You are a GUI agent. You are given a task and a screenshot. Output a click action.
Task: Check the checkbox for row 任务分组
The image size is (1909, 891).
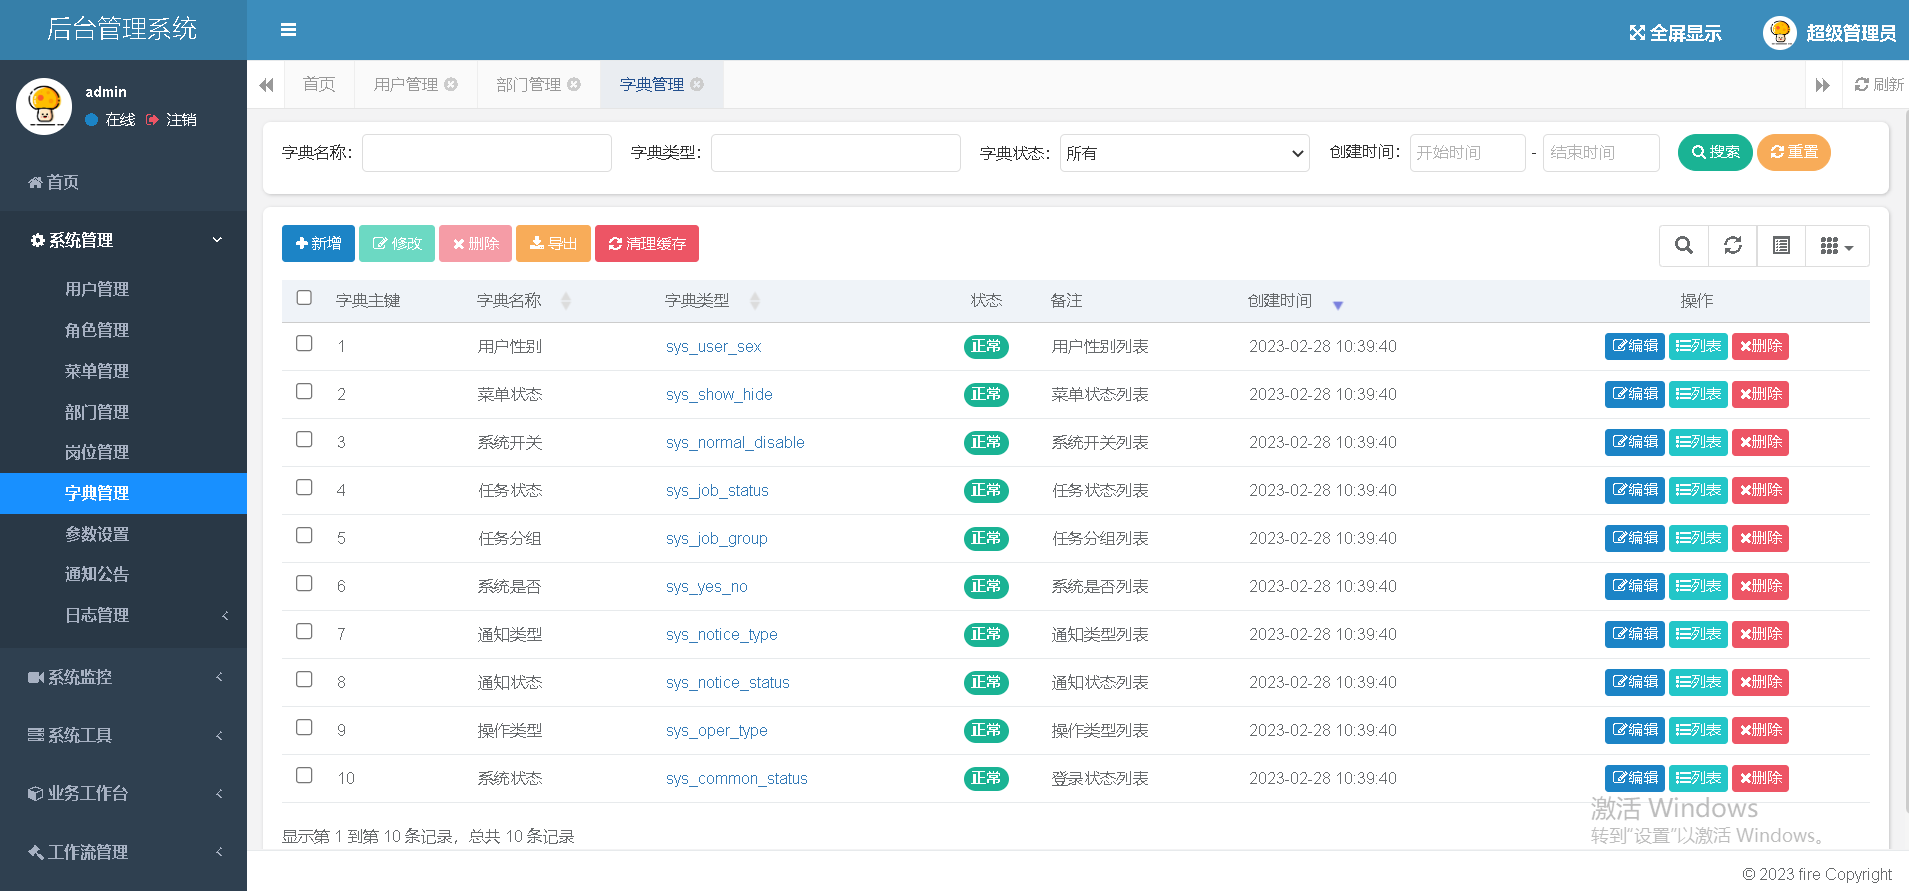click(x=304, y=535)
